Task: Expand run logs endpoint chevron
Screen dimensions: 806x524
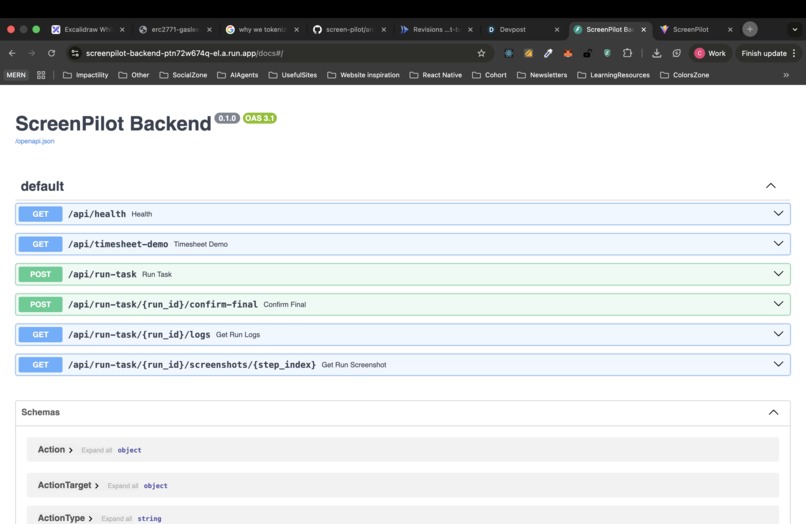Action: pyautogui.click(x=778, y=334)
